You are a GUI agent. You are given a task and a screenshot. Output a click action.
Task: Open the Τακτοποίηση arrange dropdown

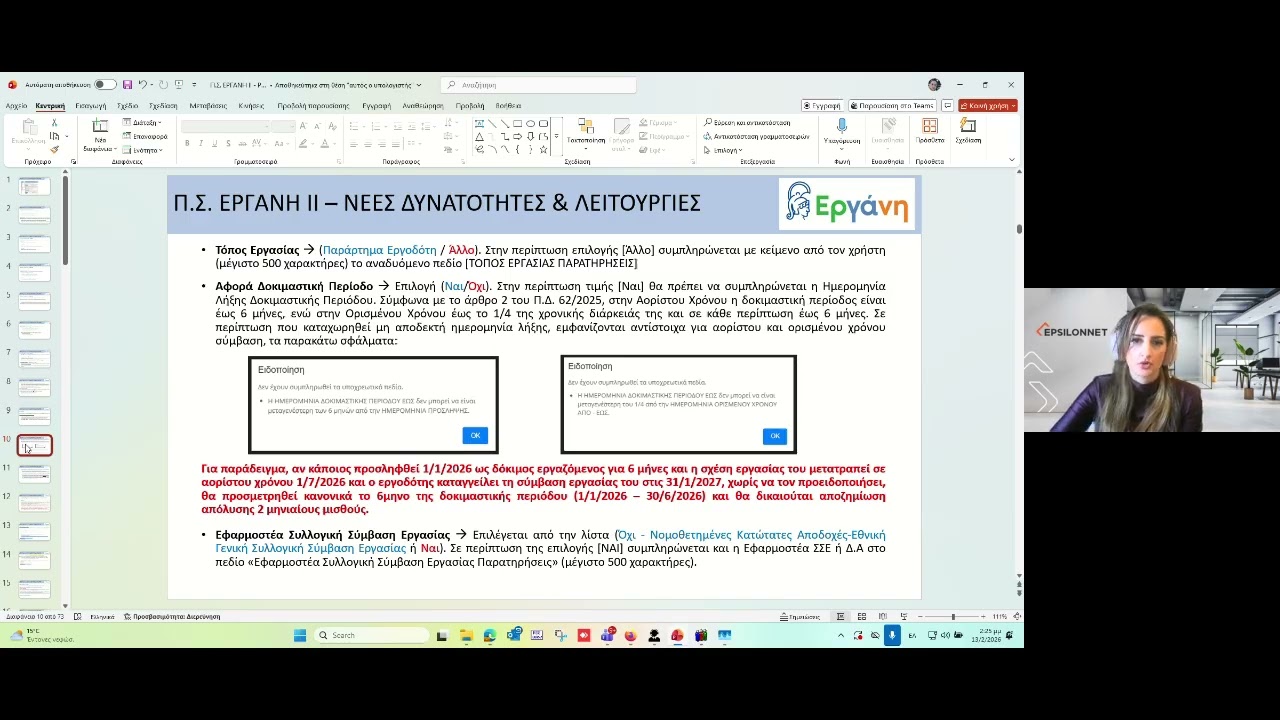[x=586, y=135]
